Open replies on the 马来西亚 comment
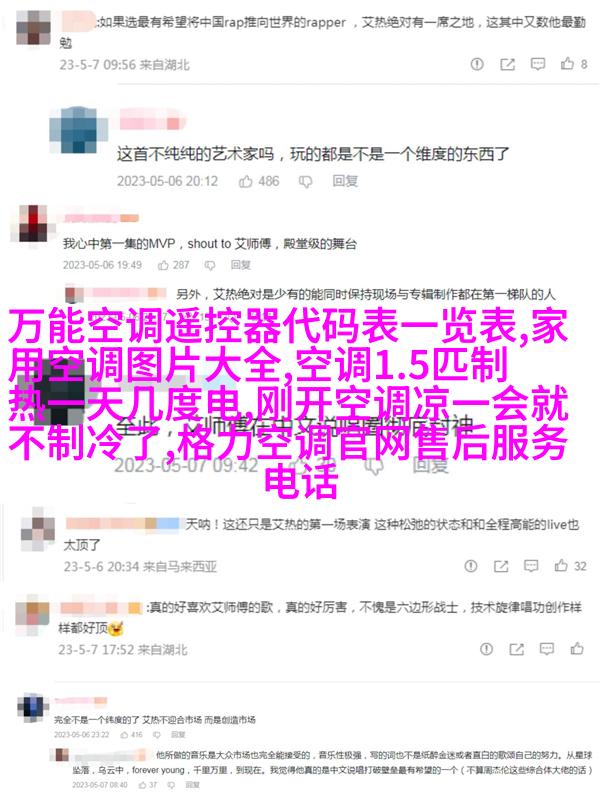This screenshot has width=600, height=797. click(531, 566)
